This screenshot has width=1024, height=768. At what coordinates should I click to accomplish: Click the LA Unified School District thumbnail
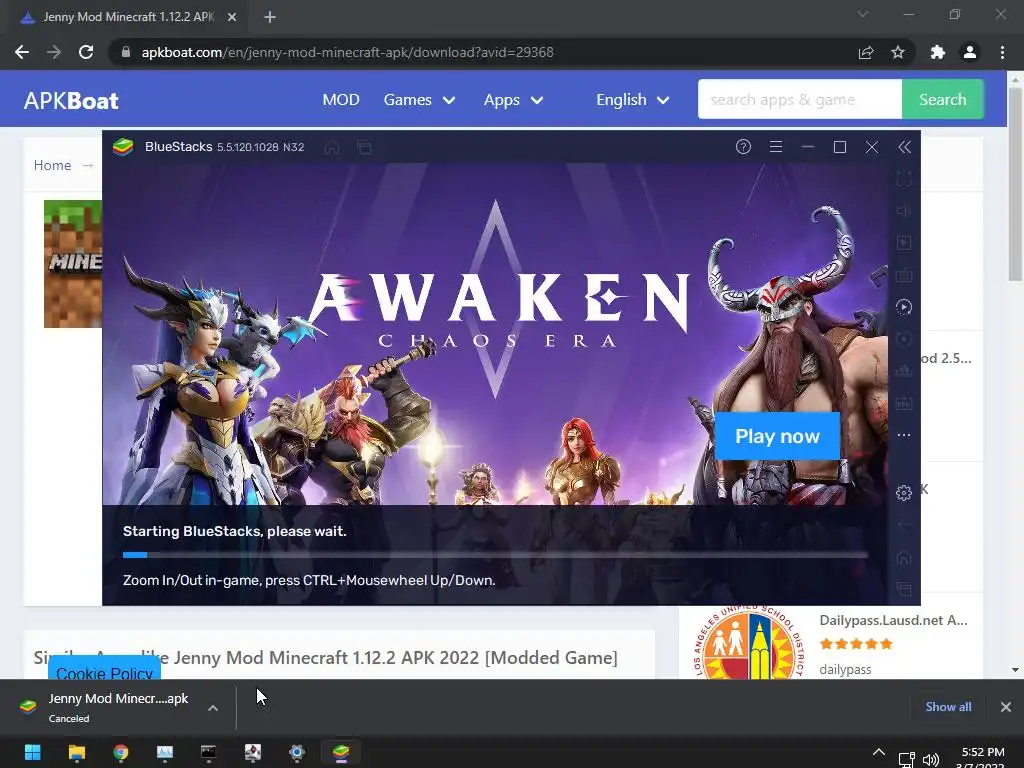point(749,642)
